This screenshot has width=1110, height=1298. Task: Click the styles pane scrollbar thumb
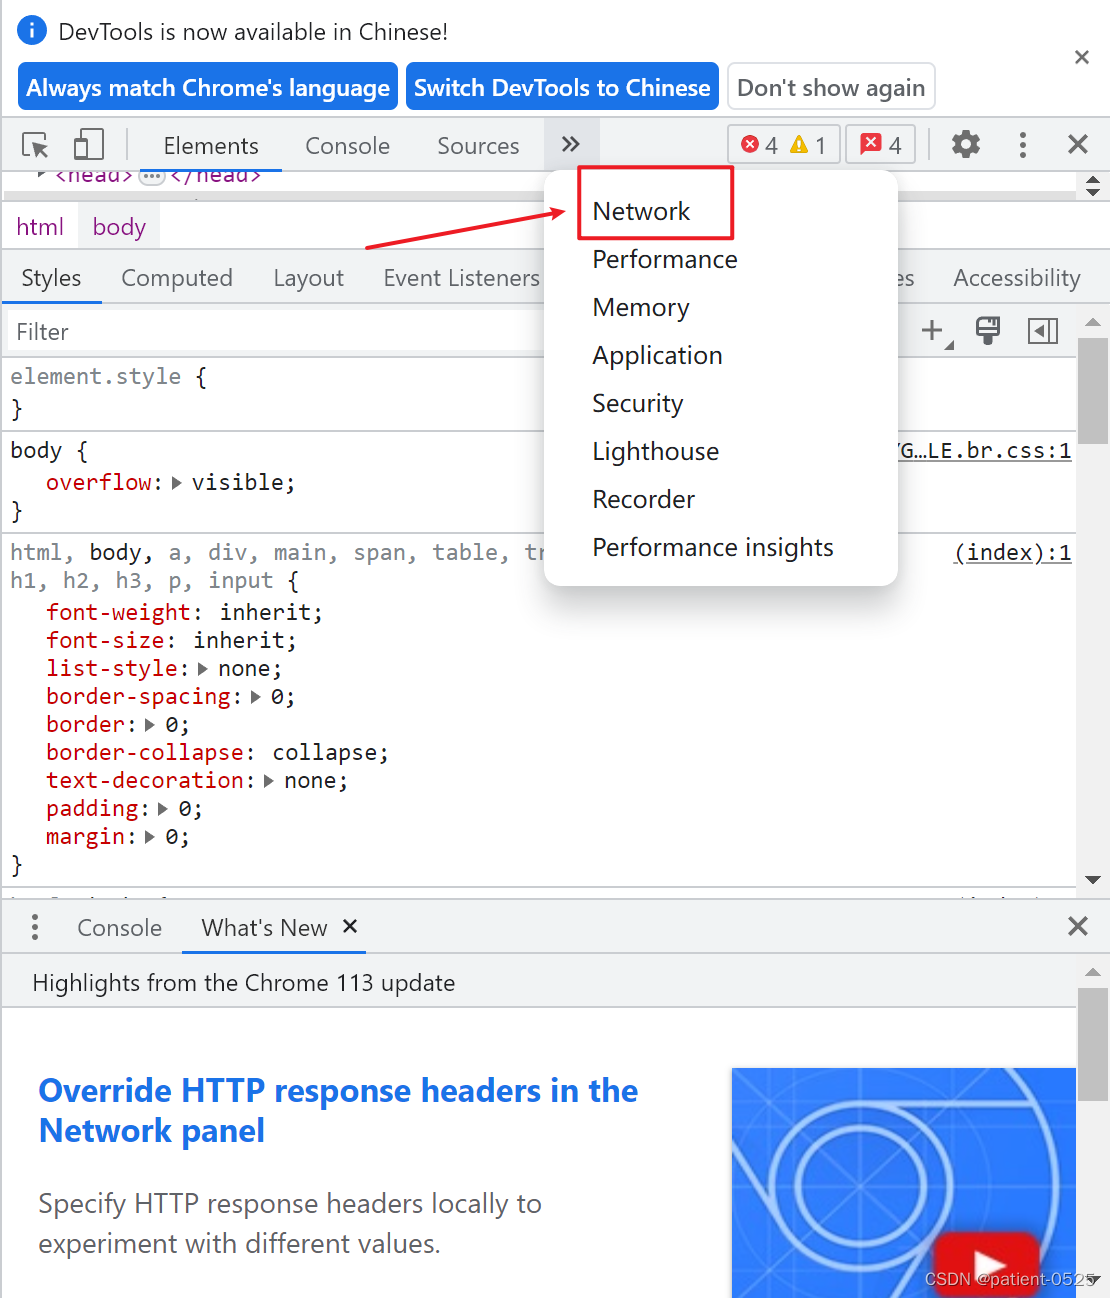1093,391
